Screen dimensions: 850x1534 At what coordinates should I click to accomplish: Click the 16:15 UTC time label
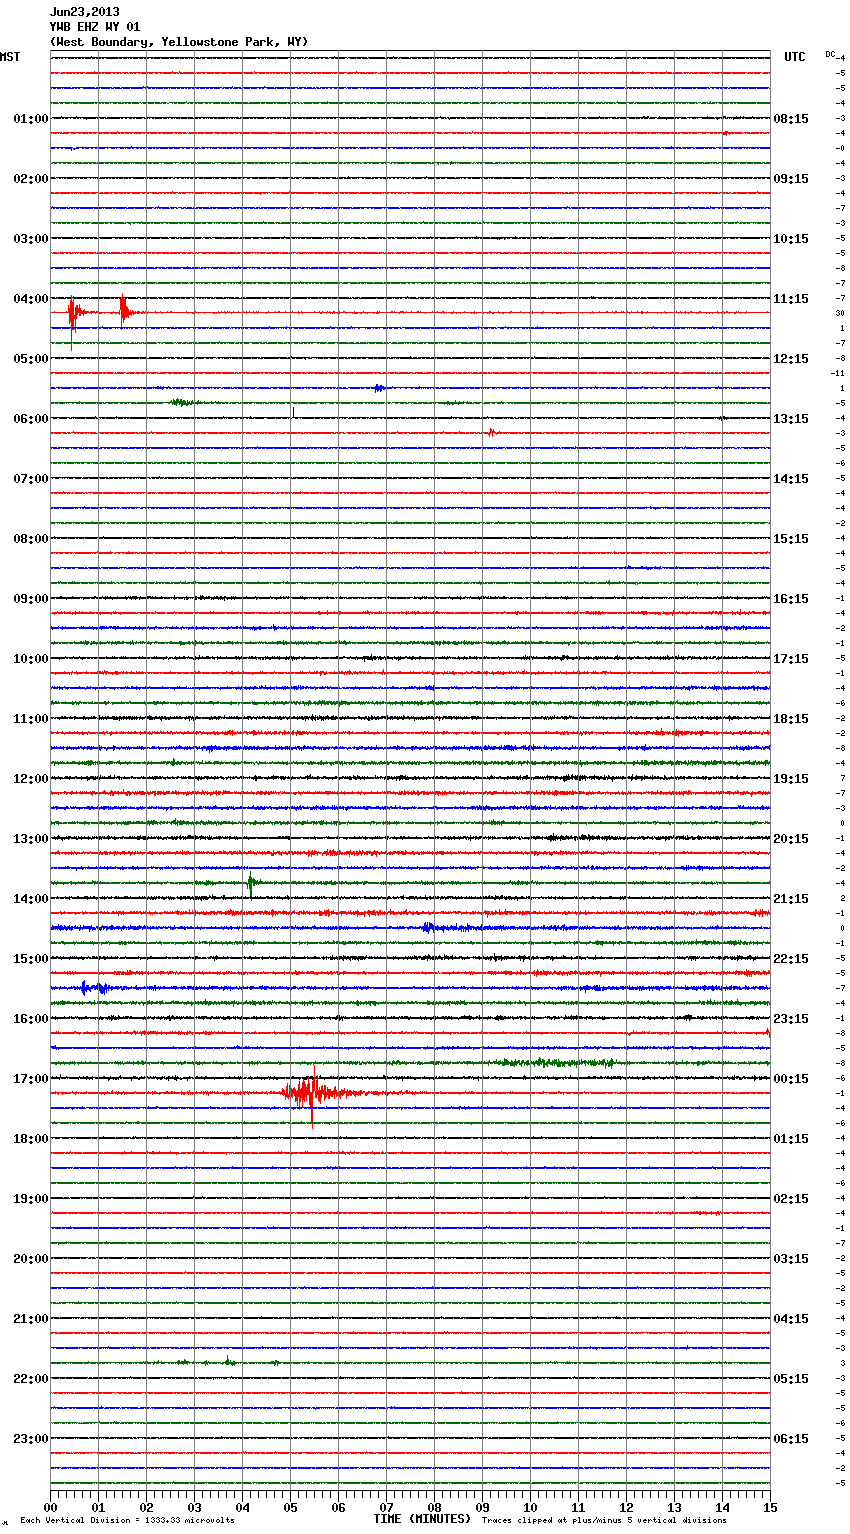click(x=791, y=598)
